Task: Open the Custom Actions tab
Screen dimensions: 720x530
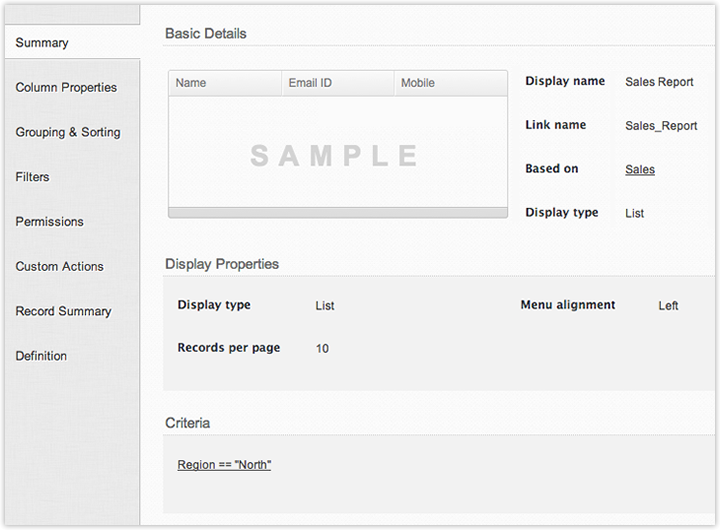Action: click(x=59, y=267)
